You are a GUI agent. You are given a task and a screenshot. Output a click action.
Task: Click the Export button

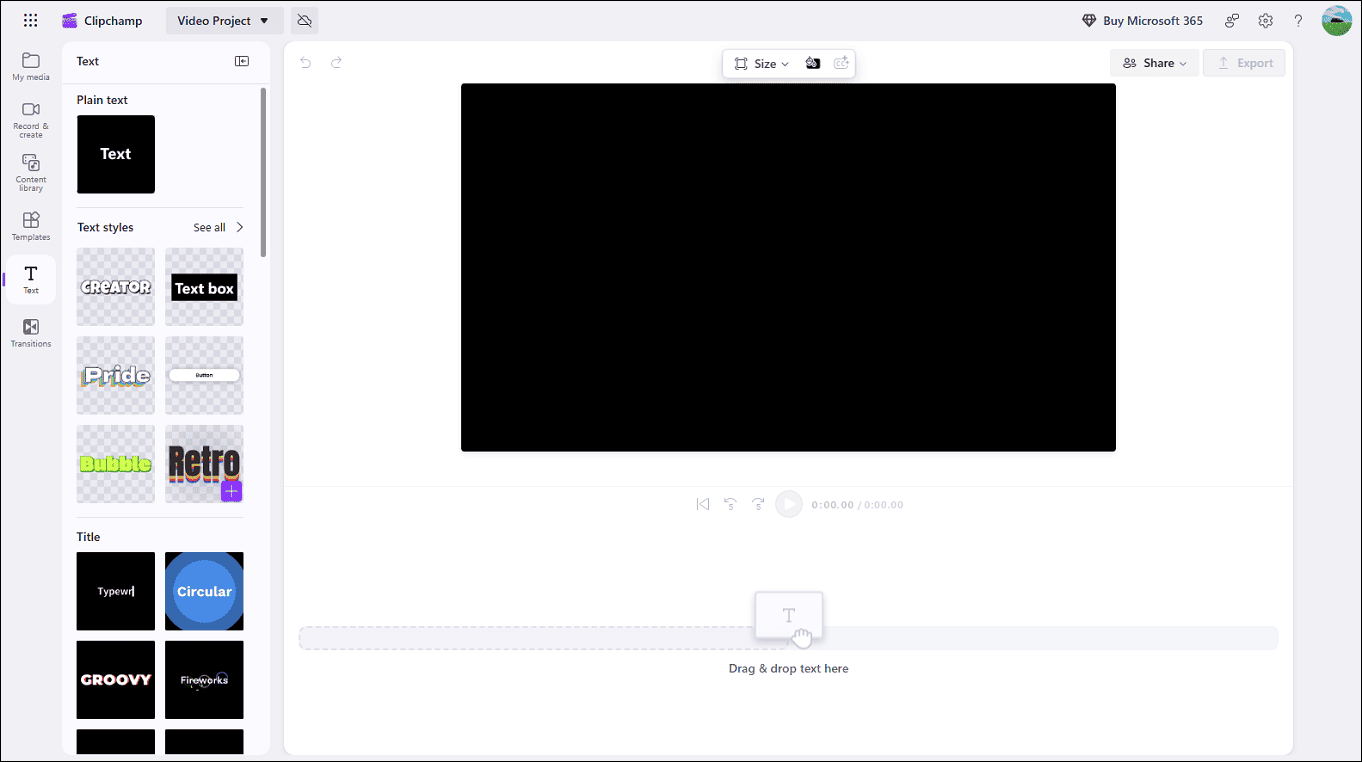1244,63
